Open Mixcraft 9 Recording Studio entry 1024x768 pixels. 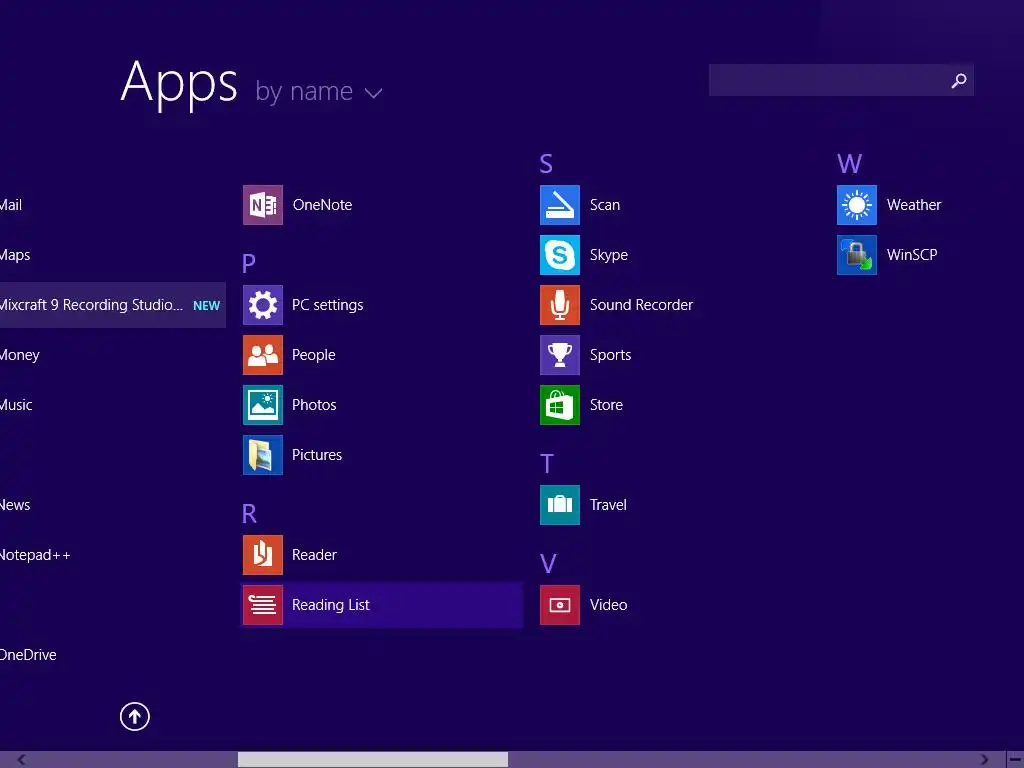click(x=112, y=305)
